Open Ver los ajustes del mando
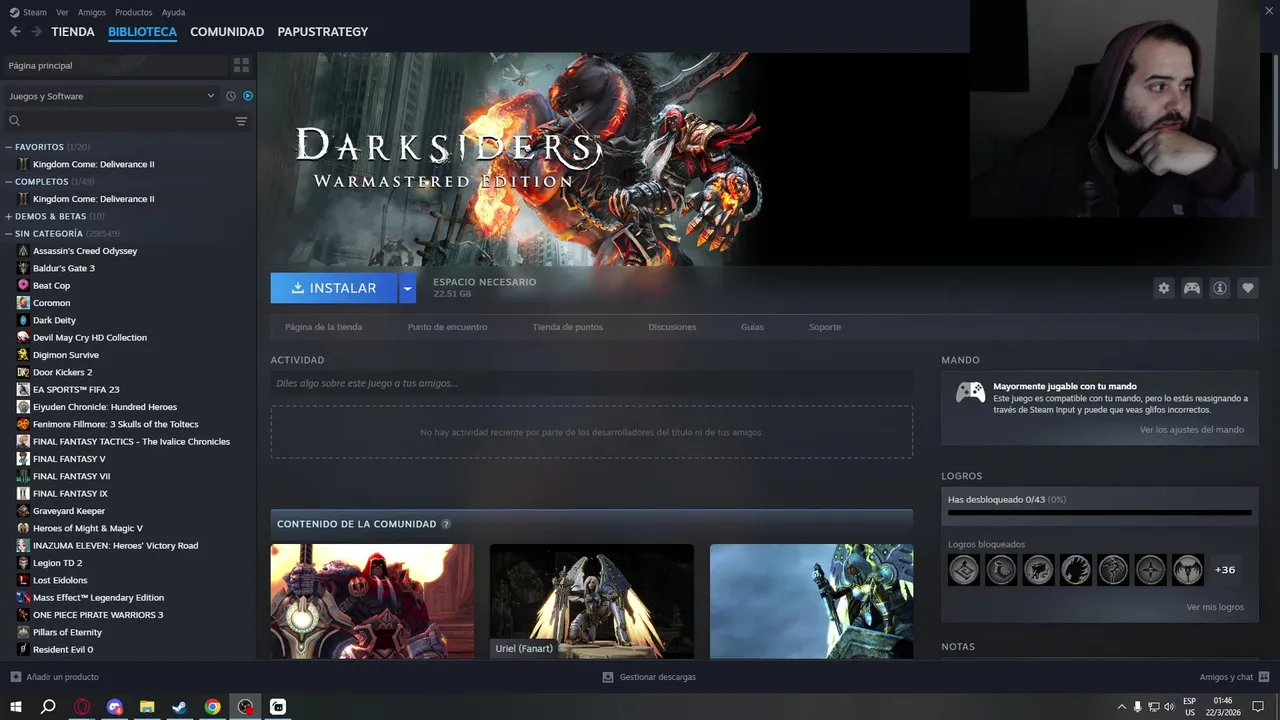 point(1192,430)
